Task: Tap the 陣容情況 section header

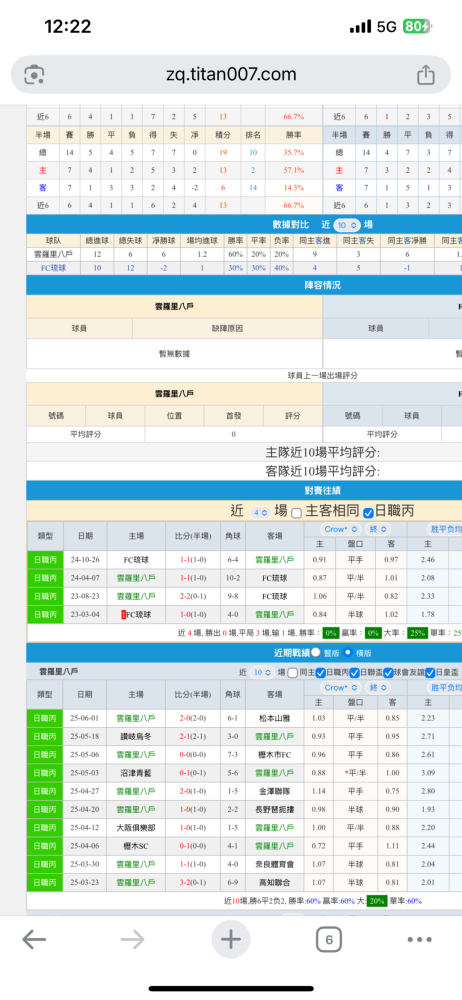Action: 323,284
